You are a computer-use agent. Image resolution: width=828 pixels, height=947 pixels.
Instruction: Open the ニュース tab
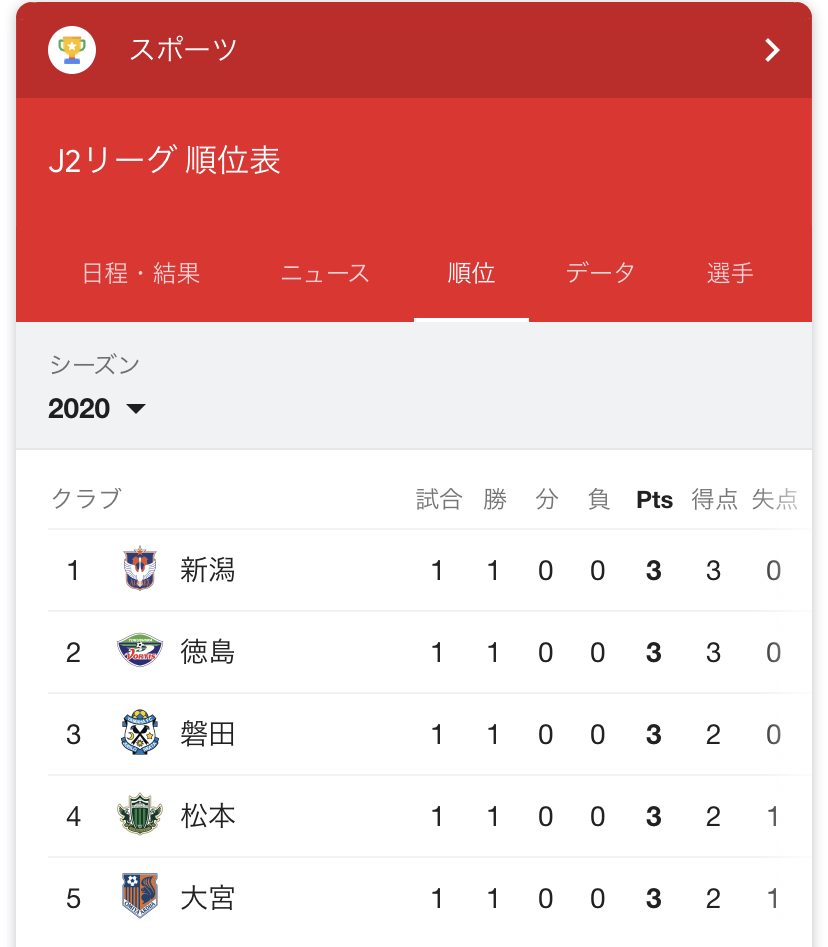click(325, 273)
